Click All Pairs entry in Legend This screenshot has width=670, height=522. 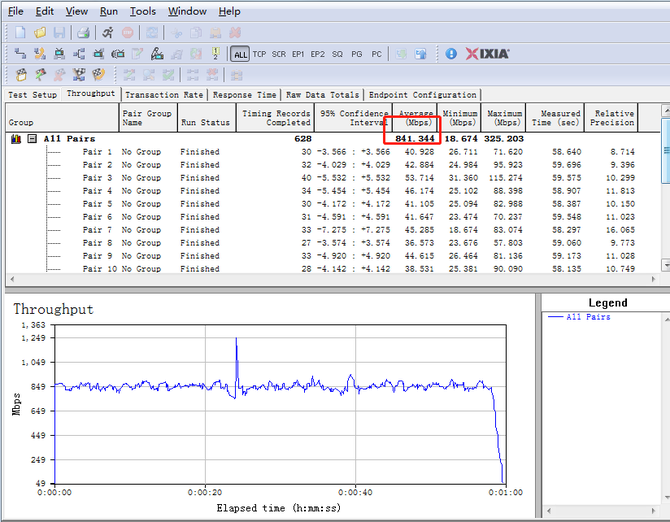click(x=588, y=317)
